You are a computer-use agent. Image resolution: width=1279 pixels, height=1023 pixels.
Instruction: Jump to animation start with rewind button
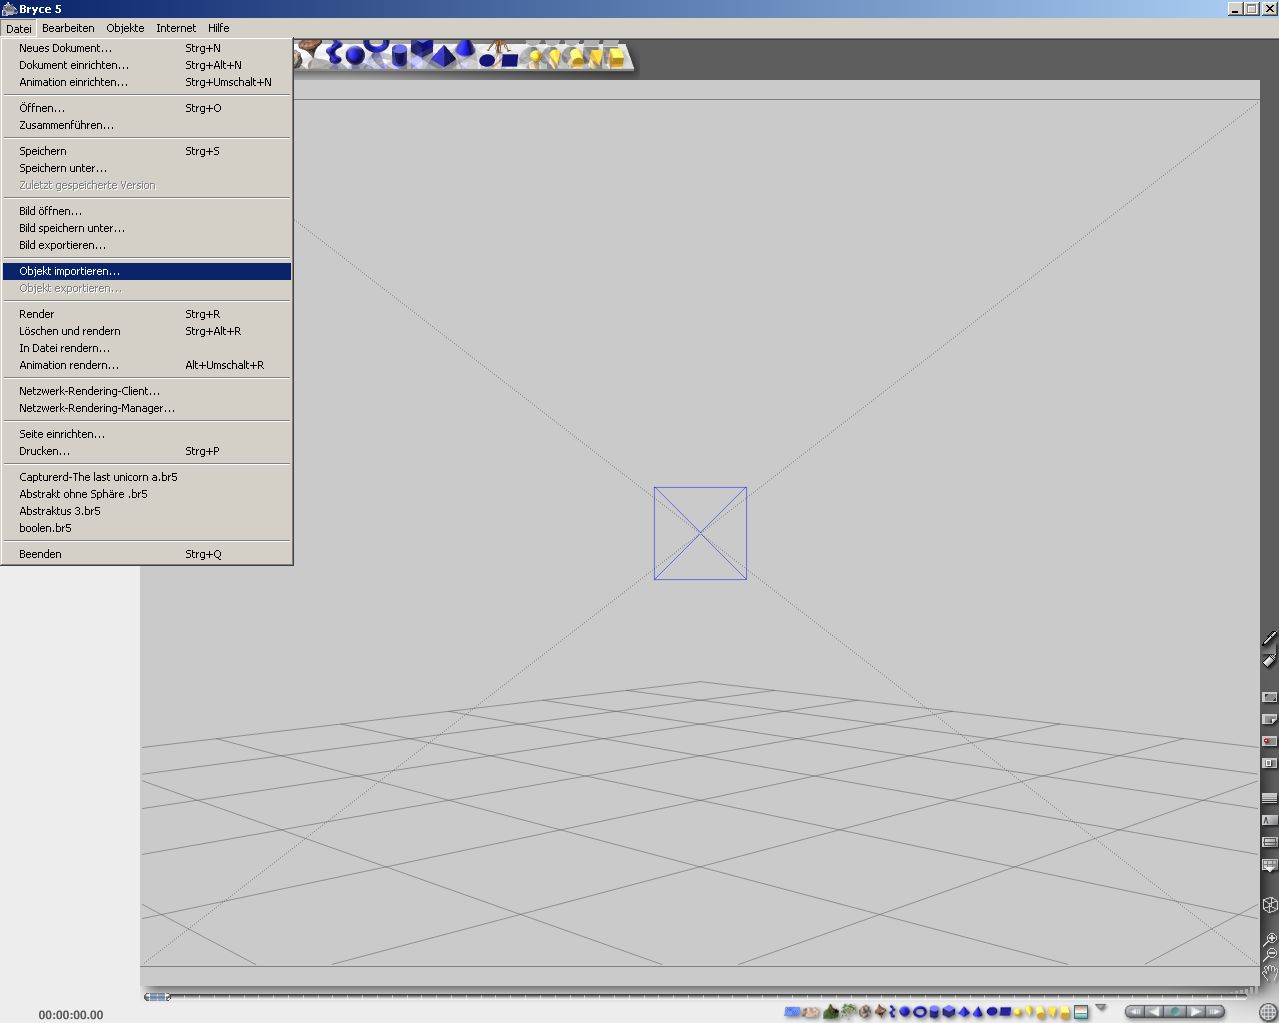tap(1135, 1012)
